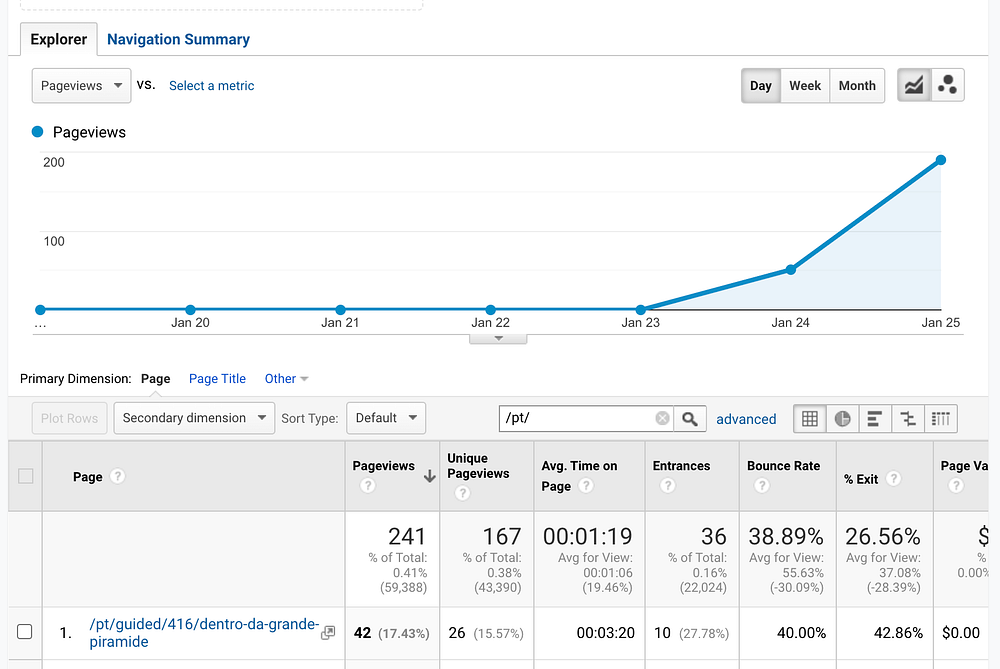Click the Jan 23 data point

point(640,310)
